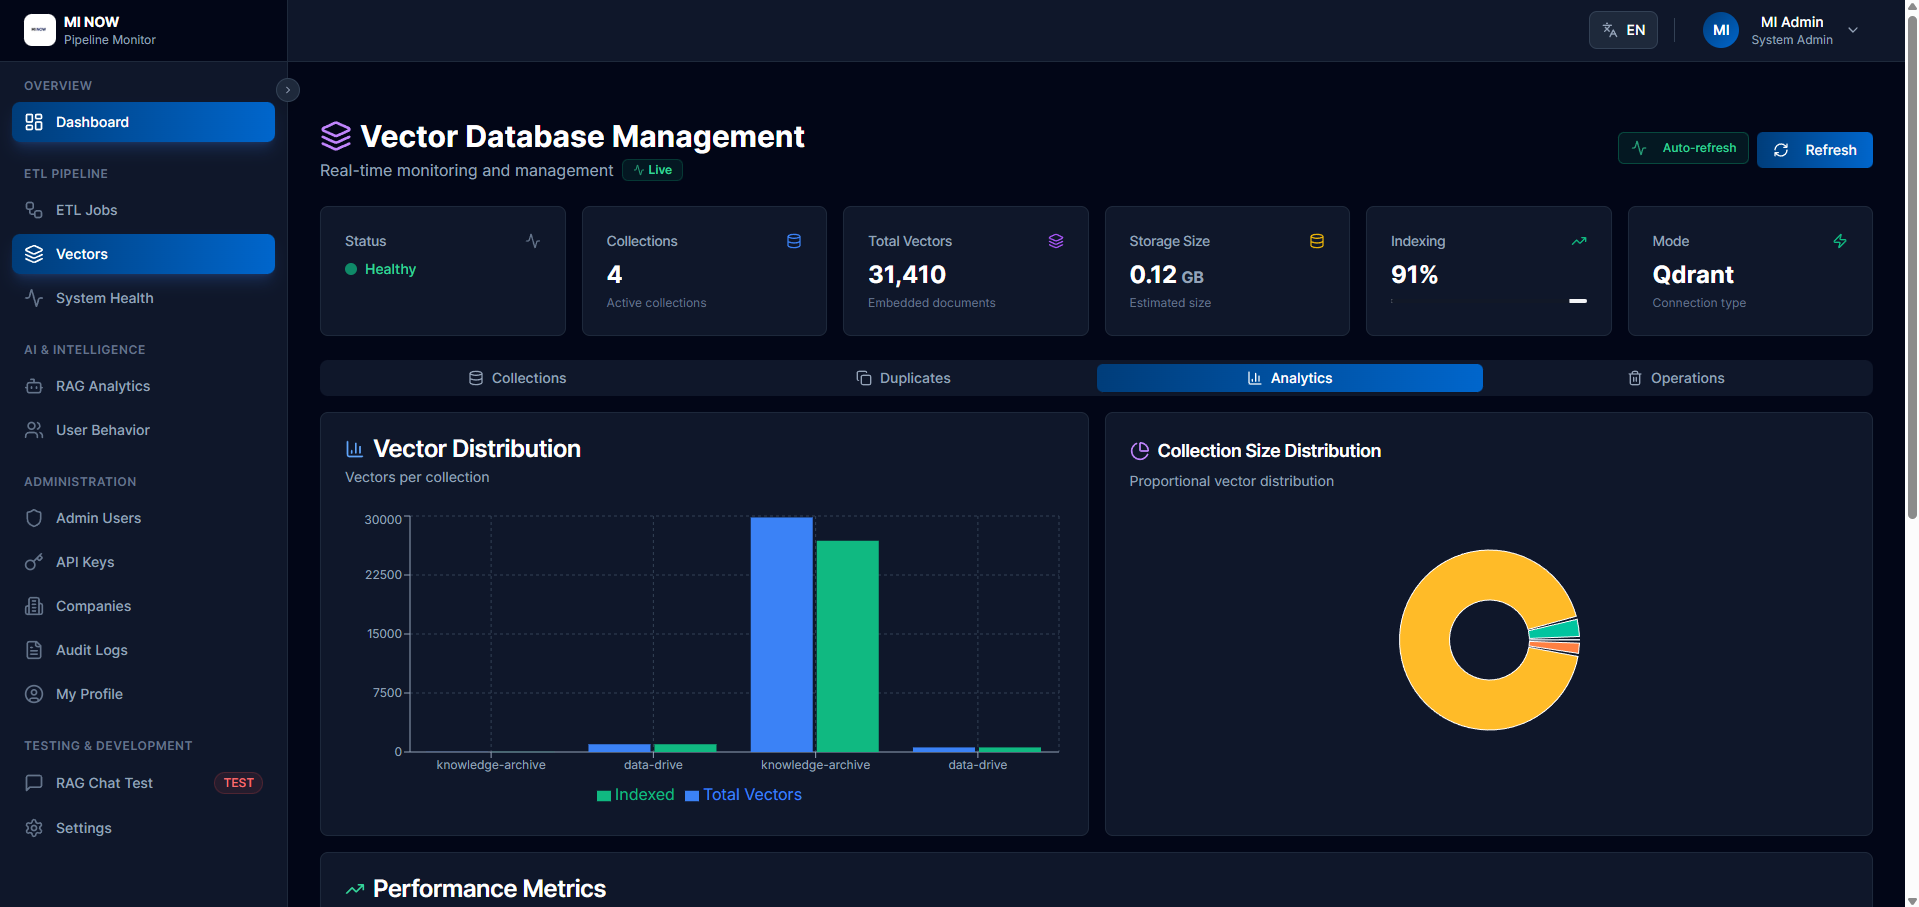Toggle Total Vectors series in legend
1919x907 pixels.
pos(743,795)
